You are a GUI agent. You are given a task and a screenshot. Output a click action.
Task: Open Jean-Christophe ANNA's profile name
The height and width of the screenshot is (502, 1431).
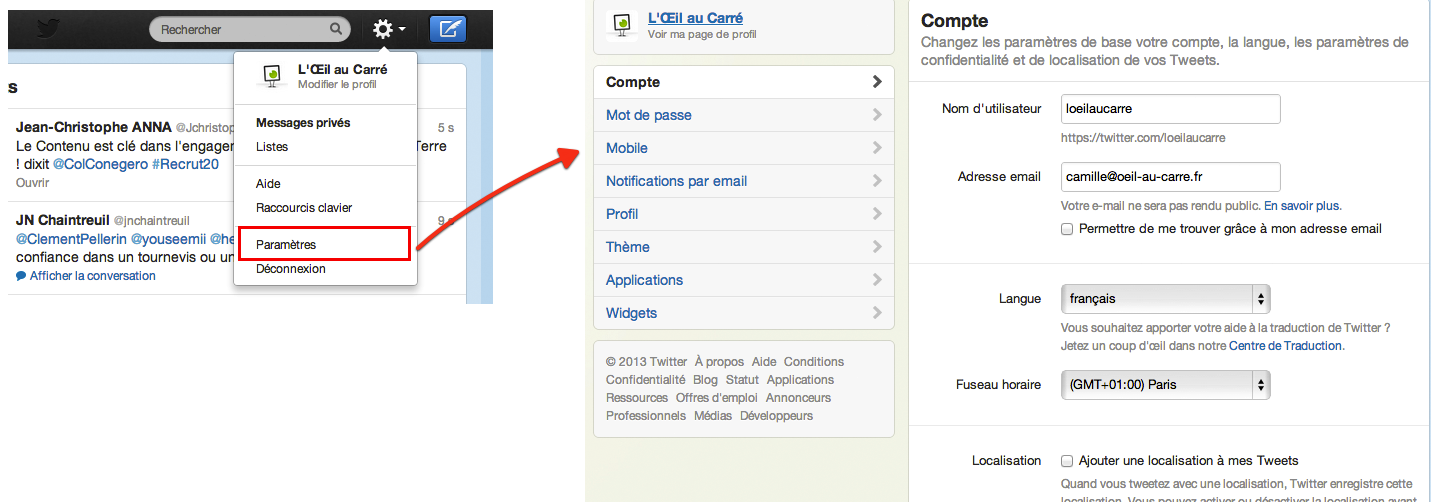click(94, 127)
